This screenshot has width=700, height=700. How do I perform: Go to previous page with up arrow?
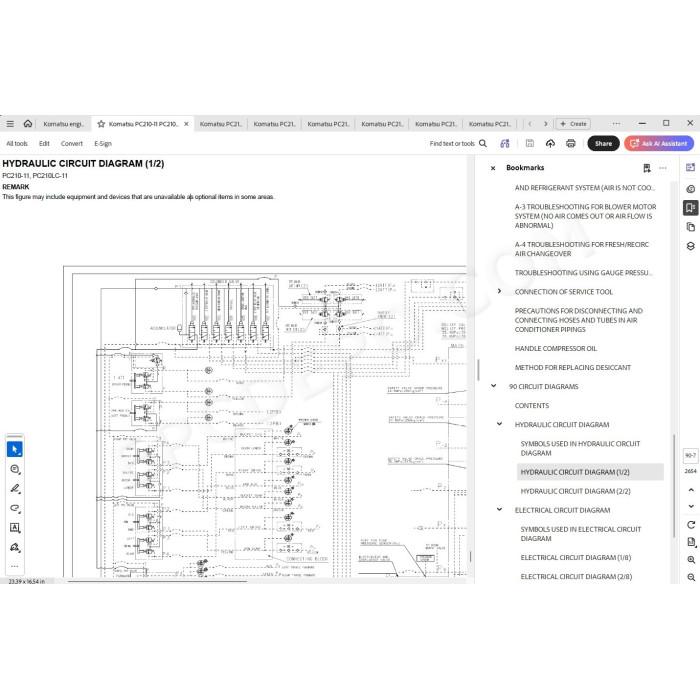point(691,490)
